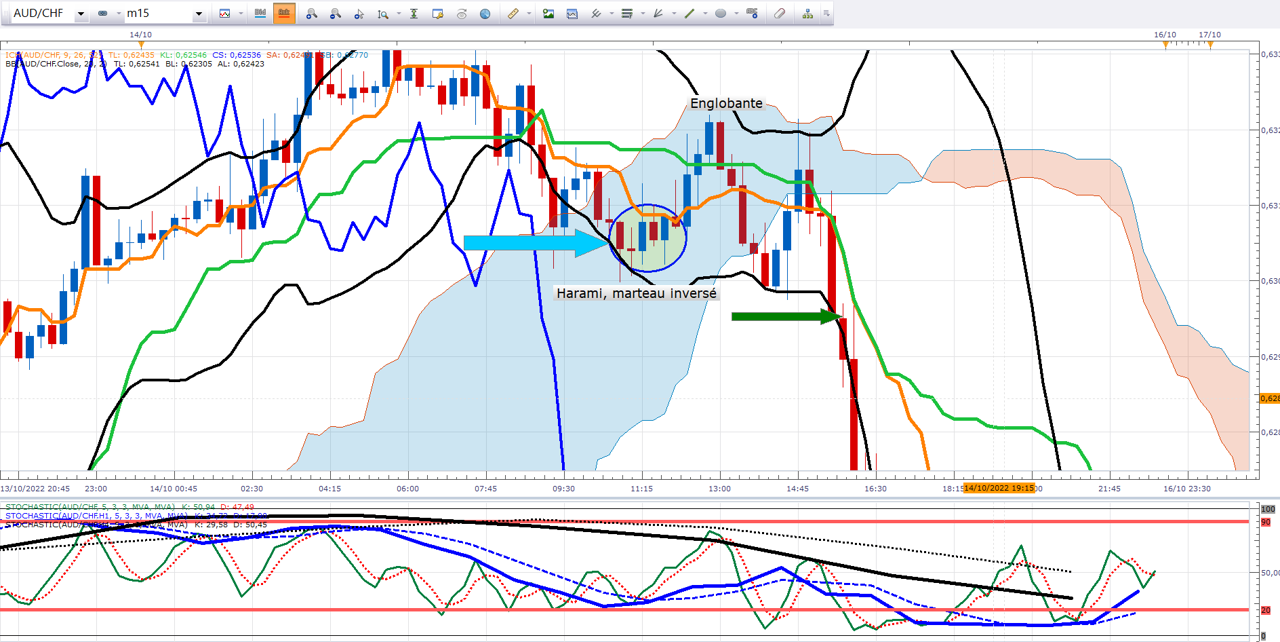Screen dimensions: 1280x642
Task: Open the m15 timeframe dropdown
Action: (199, 14)
